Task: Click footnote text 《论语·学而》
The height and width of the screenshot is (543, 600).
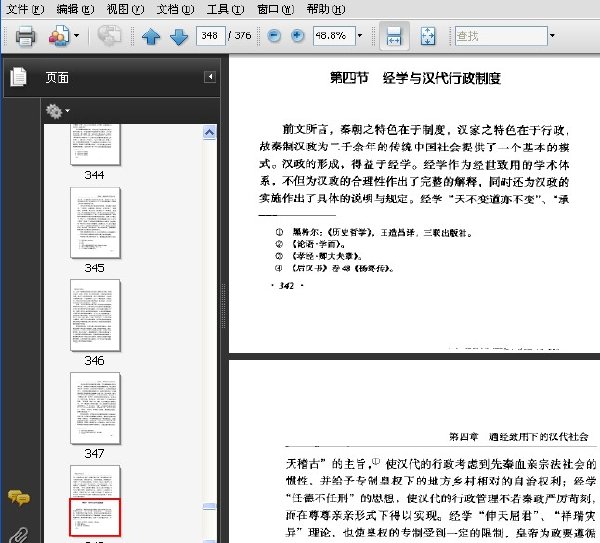Action: [x=319, y=244]
